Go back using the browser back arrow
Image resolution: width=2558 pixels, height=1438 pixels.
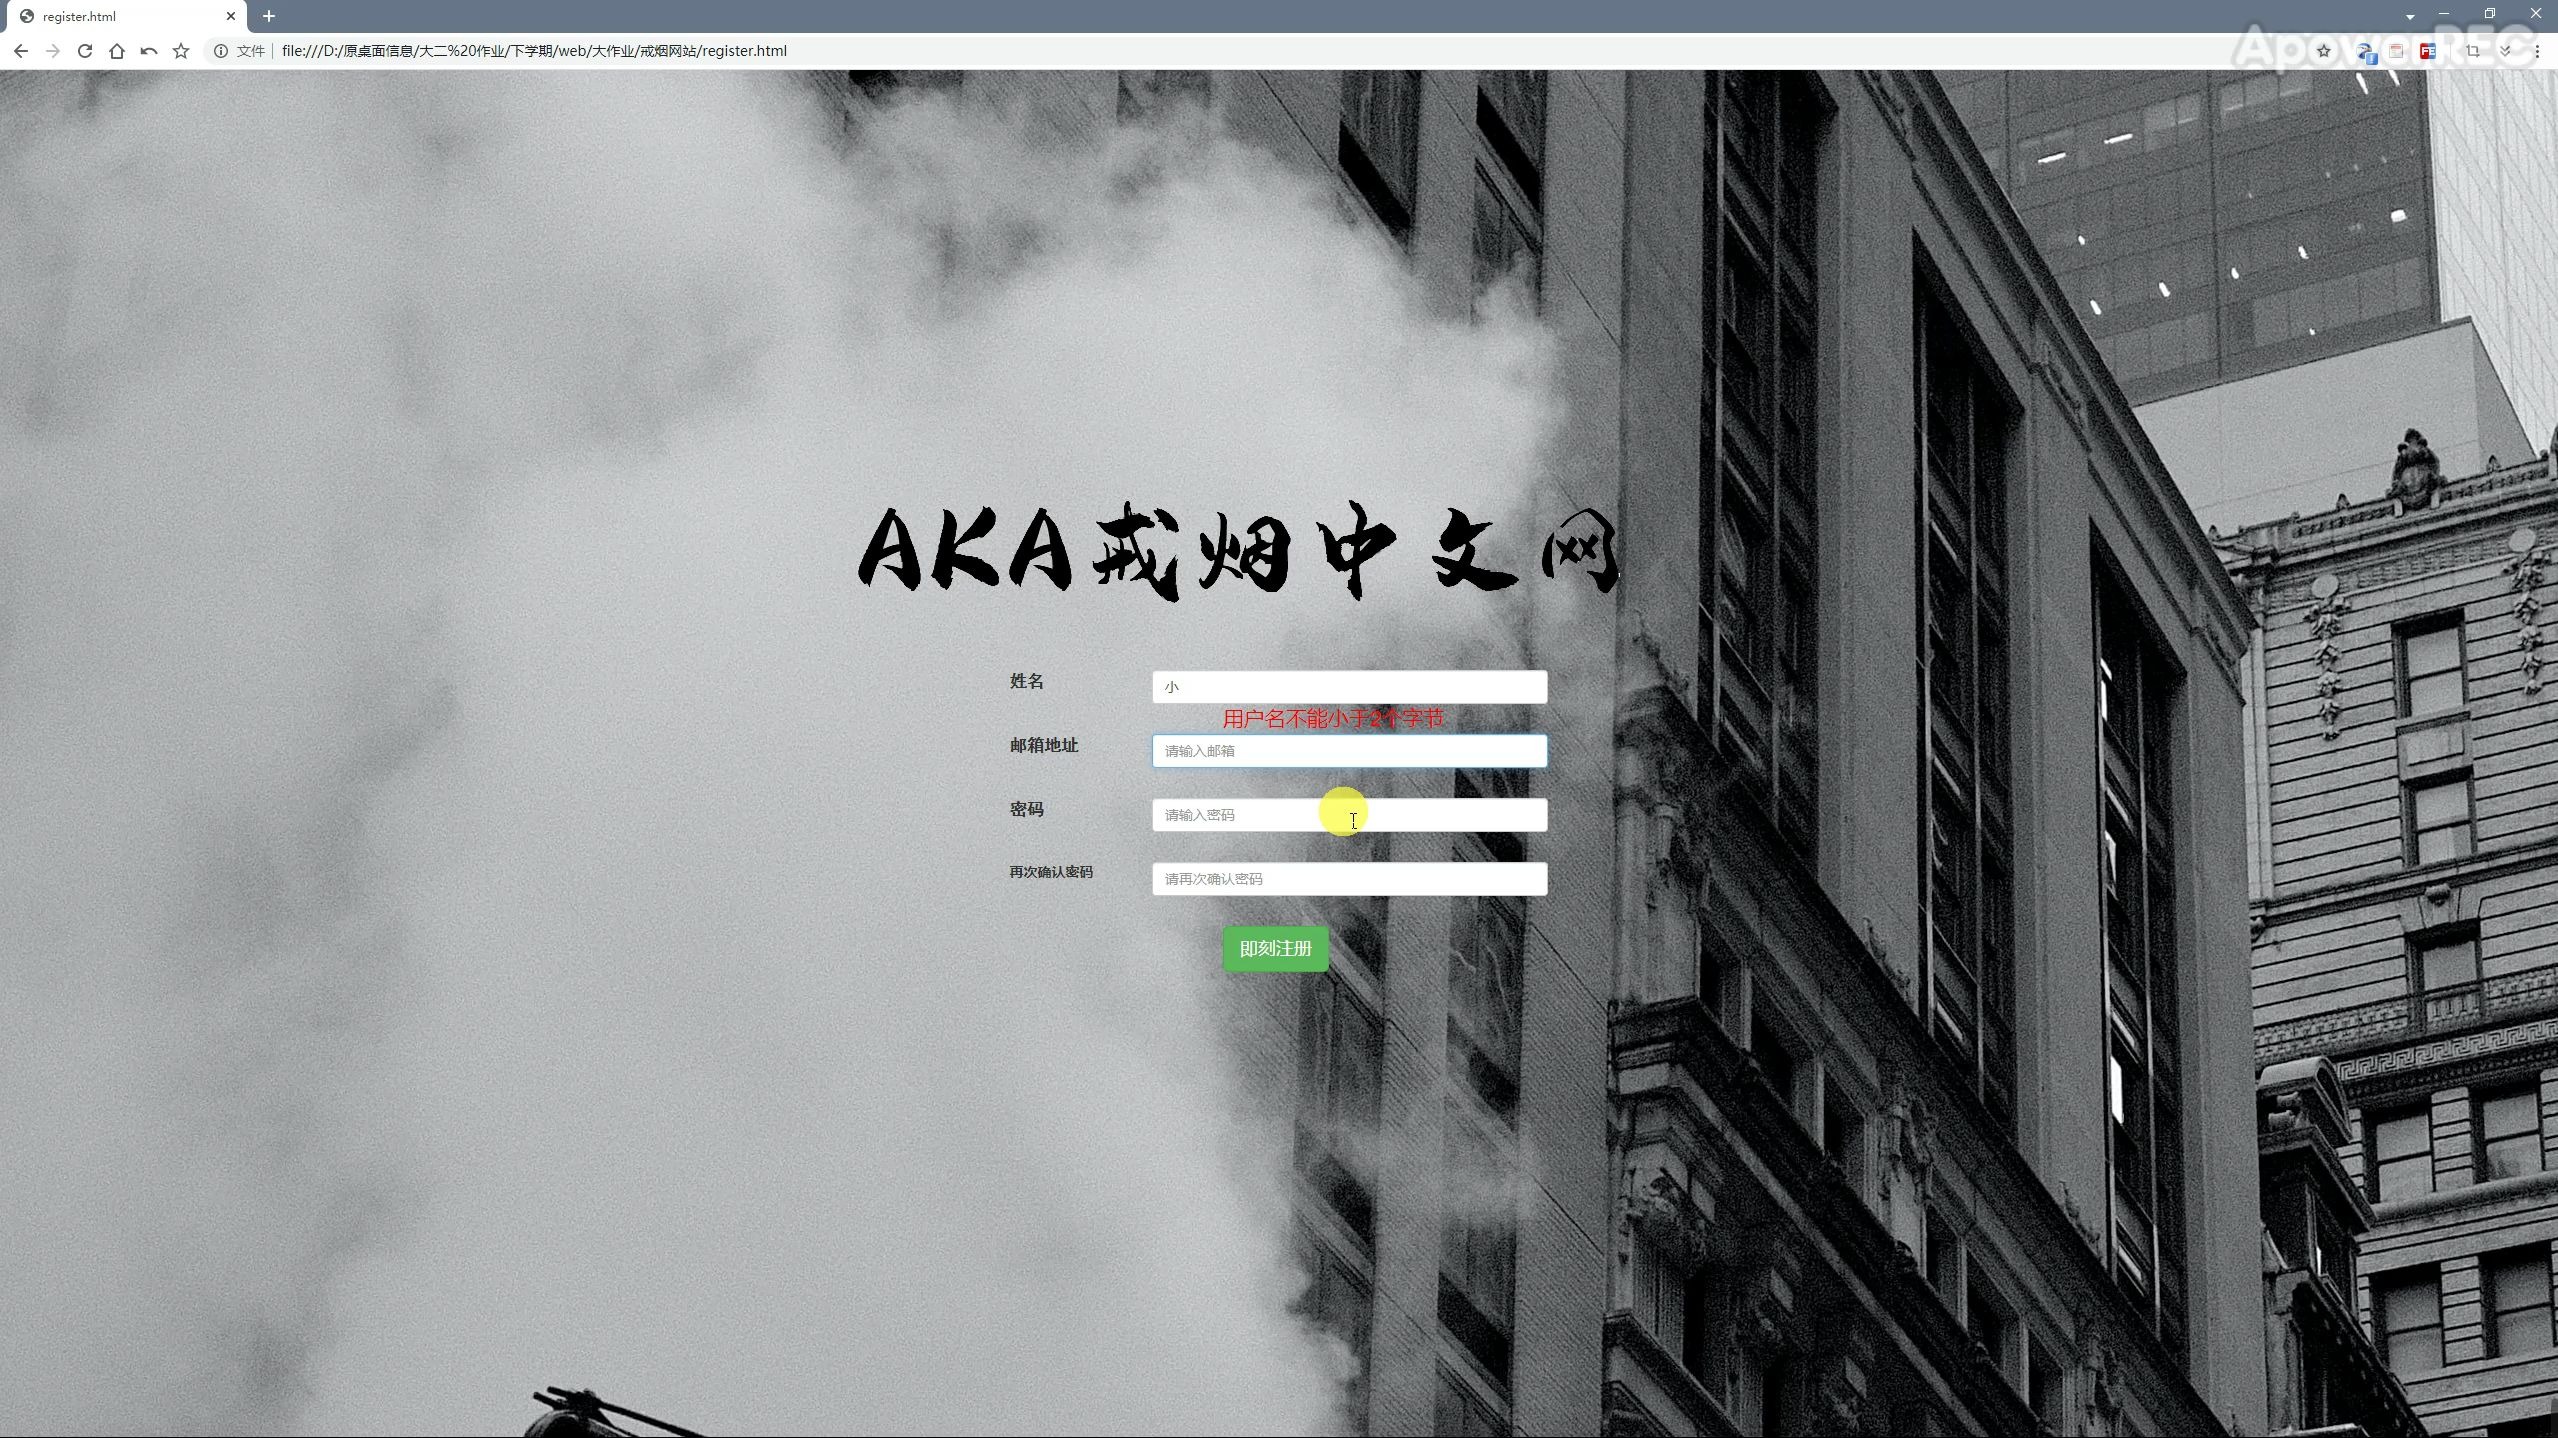[x=21, y=51]
